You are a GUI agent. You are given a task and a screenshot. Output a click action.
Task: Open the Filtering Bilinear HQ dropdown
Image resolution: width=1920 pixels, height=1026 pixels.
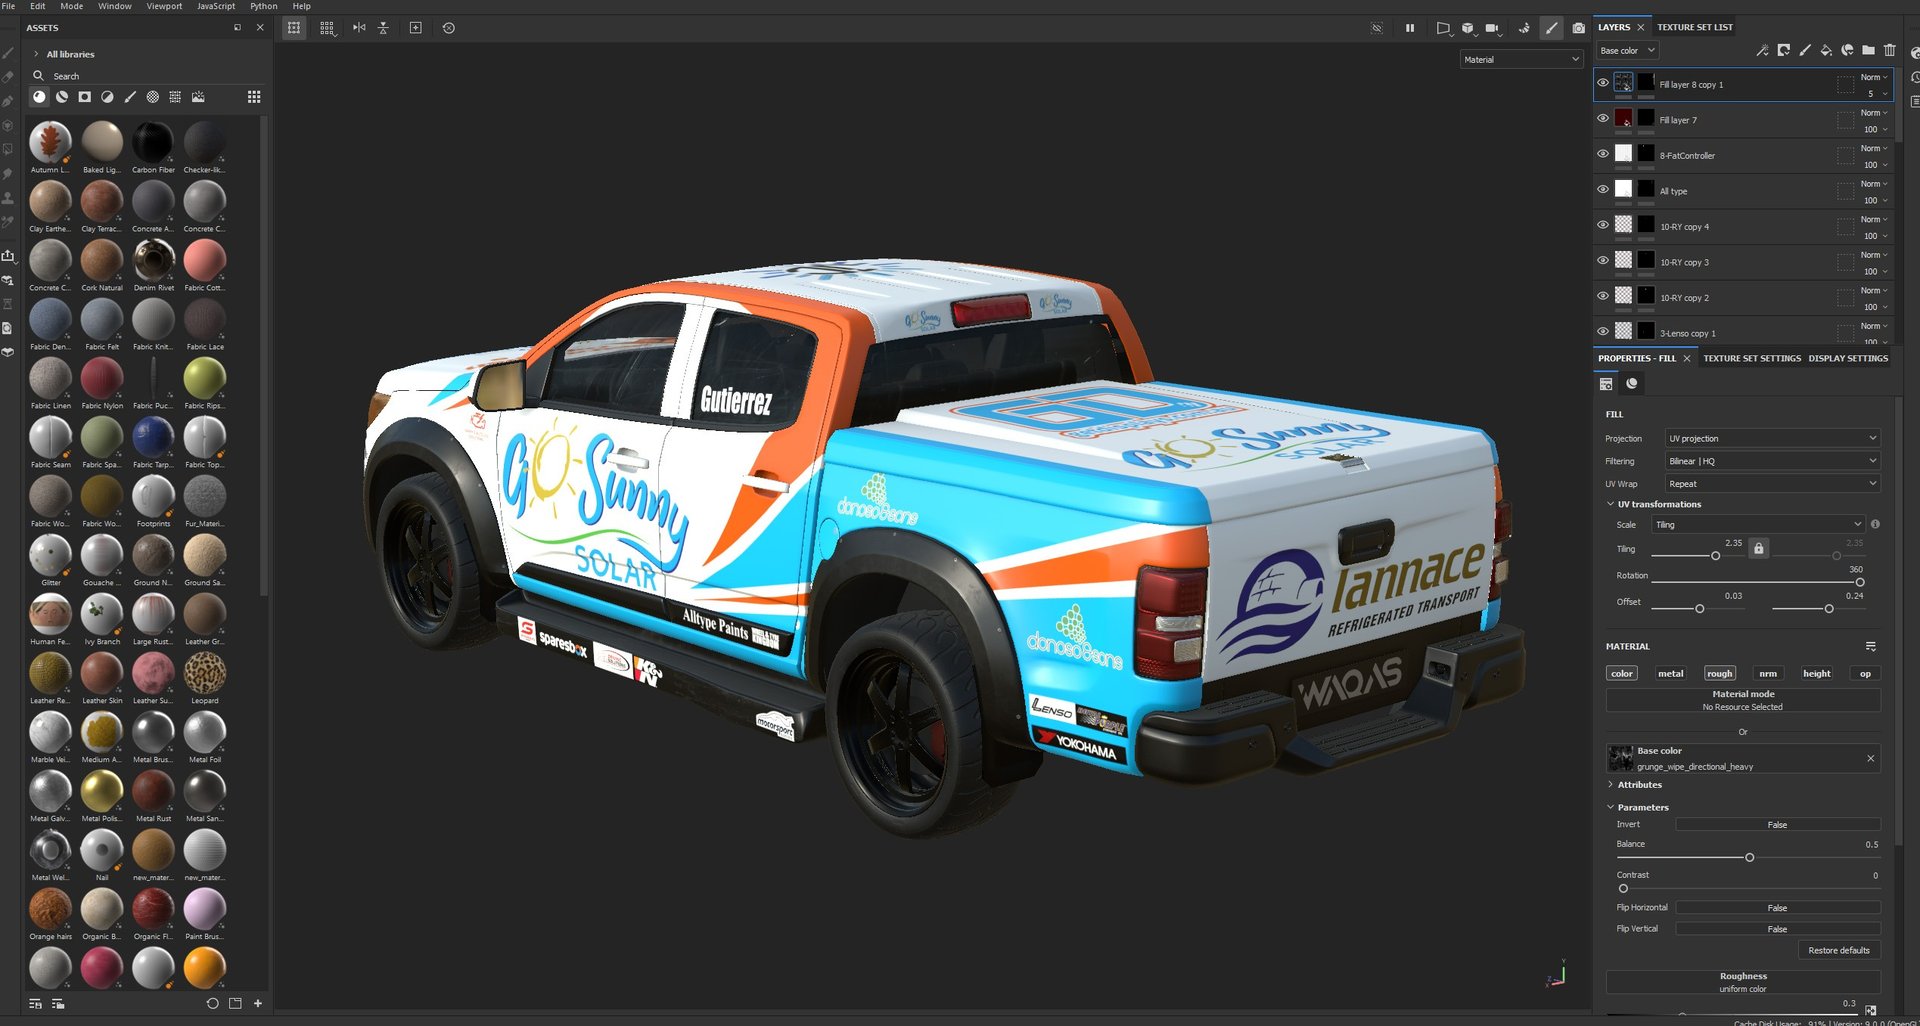tap(1772, 461)
